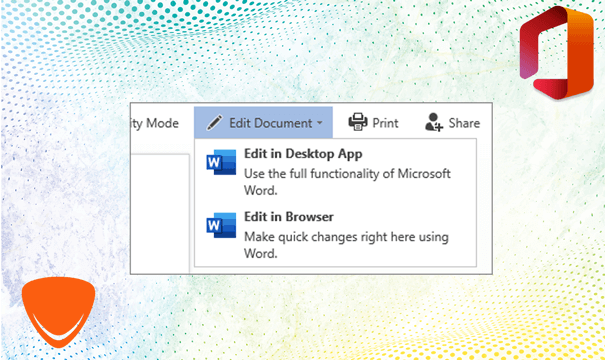Click the Print button
Image resolution: width=605 pixels, height=360 pixels.
373,123
